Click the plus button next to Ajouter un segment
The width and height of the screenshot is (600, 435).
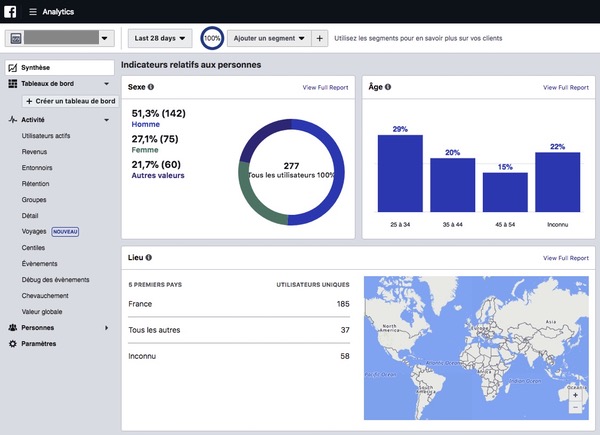pyautogui.click(x=319, y=38)
